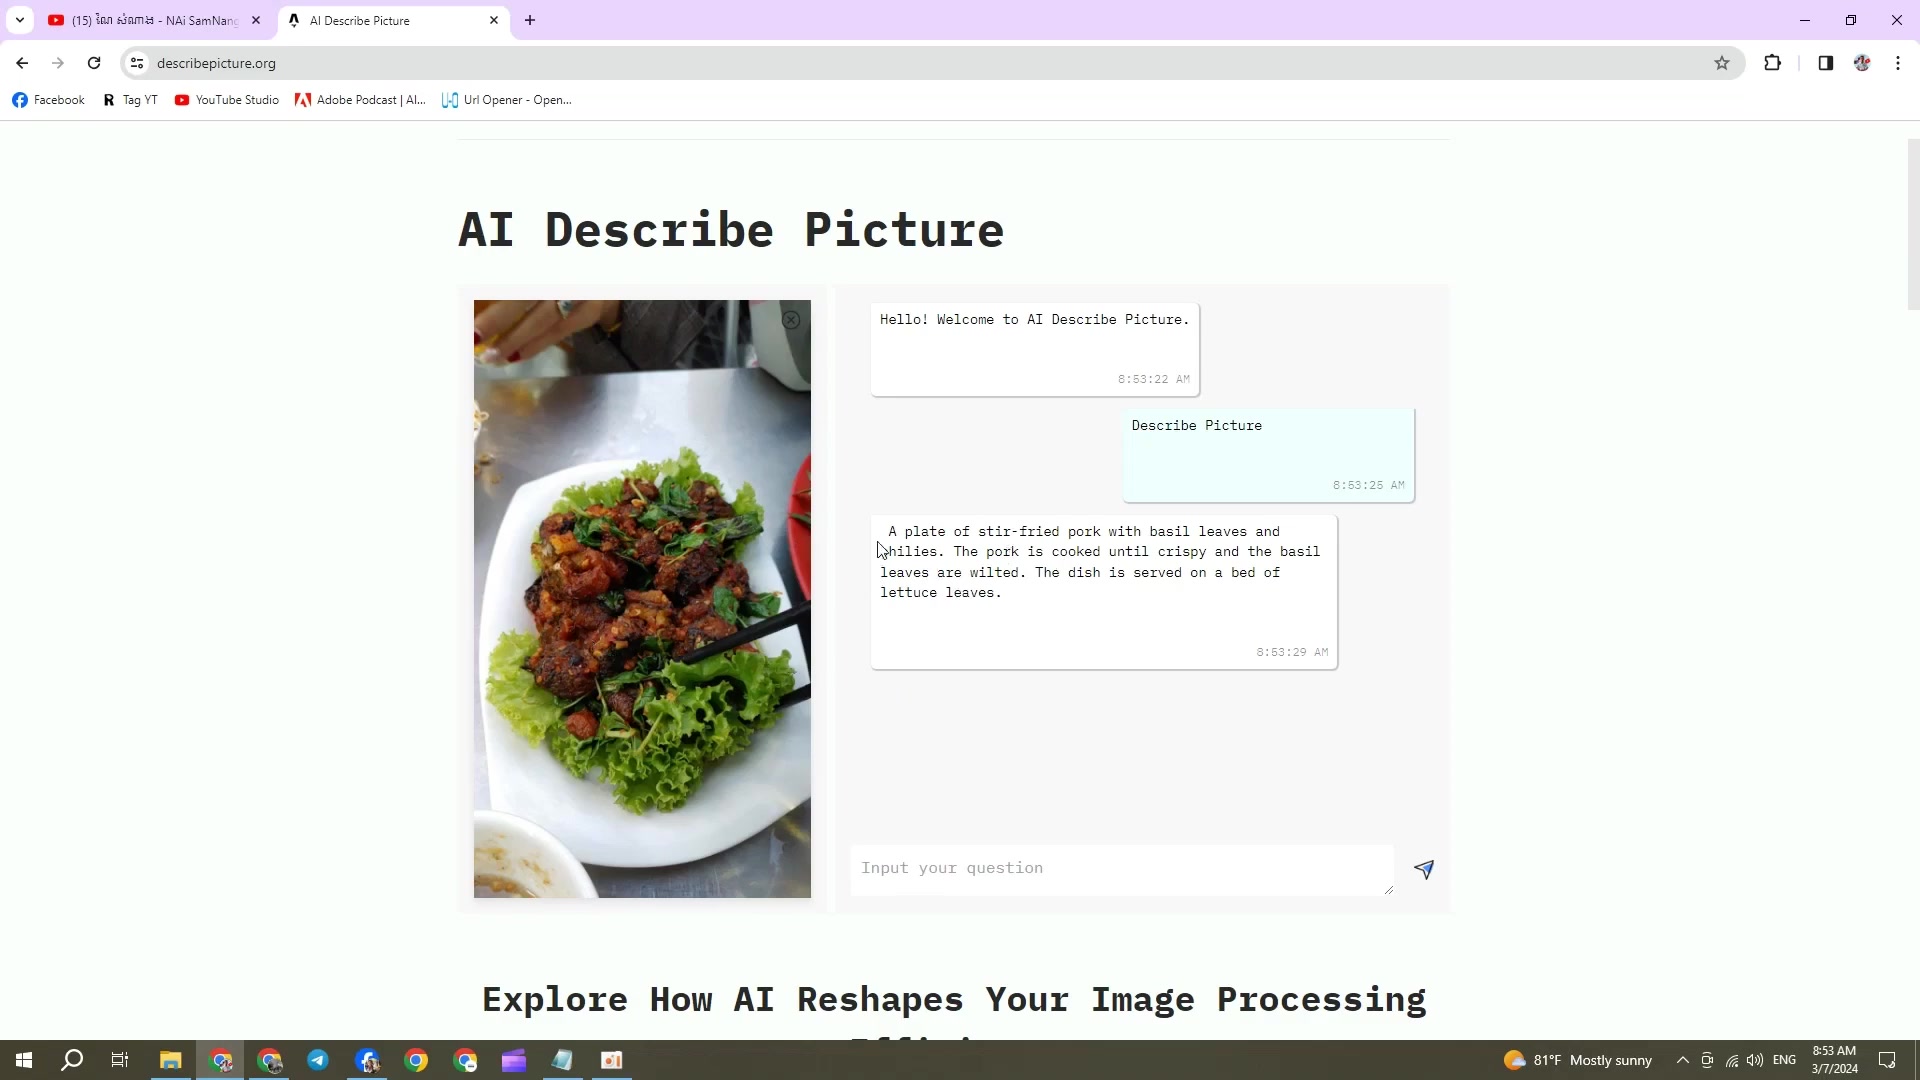The width and height of the screenshot is (1920, 1080).
Task: Reload the describepicture.org page
Action: click(94, 63)
